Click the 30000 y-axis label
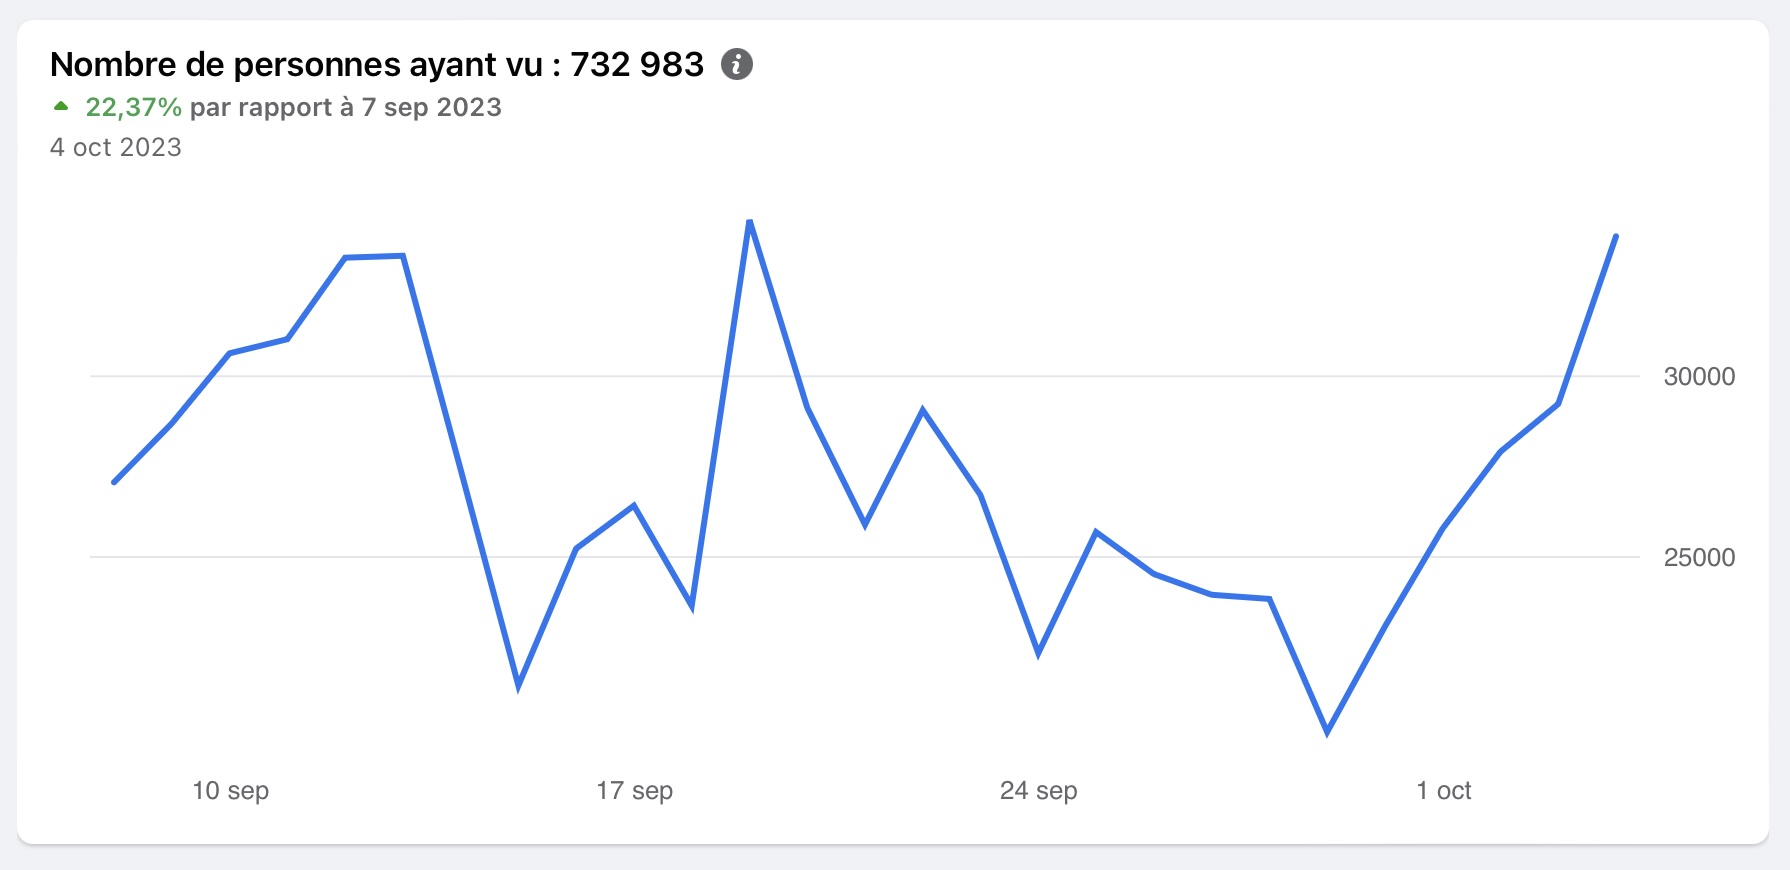Screen dimensions: 1790x870 (1699, 376)
